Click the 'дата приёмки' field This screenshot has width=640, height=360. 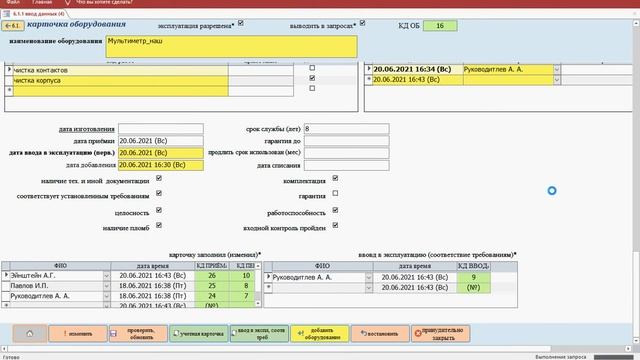(161, 141)
